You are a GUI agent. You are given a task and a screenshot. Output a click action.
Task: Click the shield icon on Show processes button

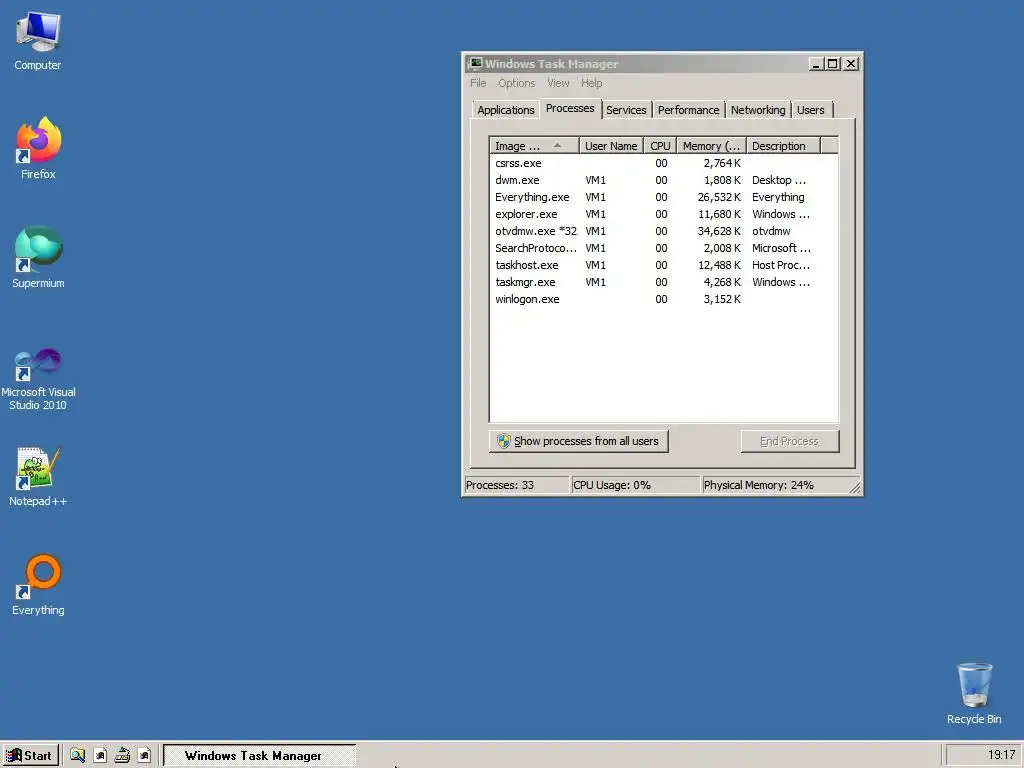click(x=503, y=441)
